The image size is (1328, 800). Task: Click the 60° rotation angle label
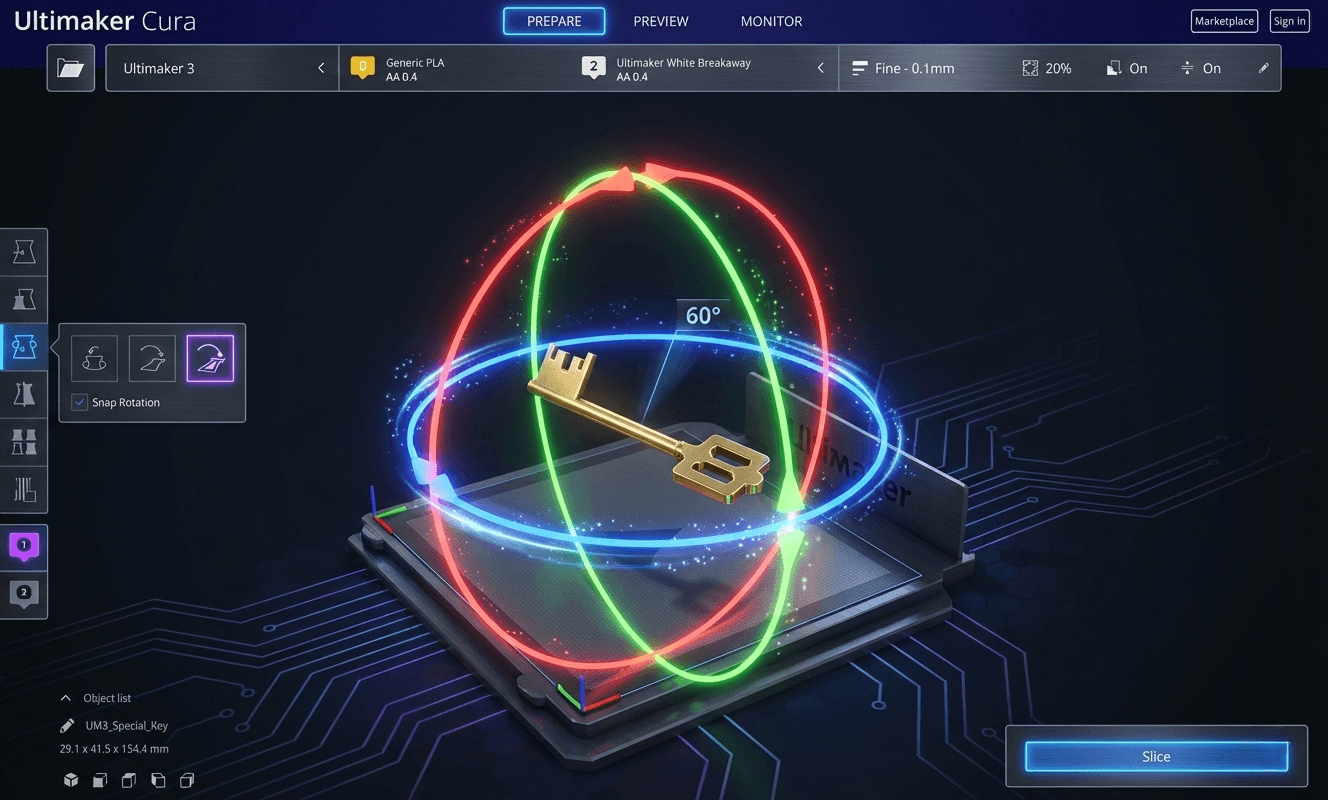click(703, 316)
